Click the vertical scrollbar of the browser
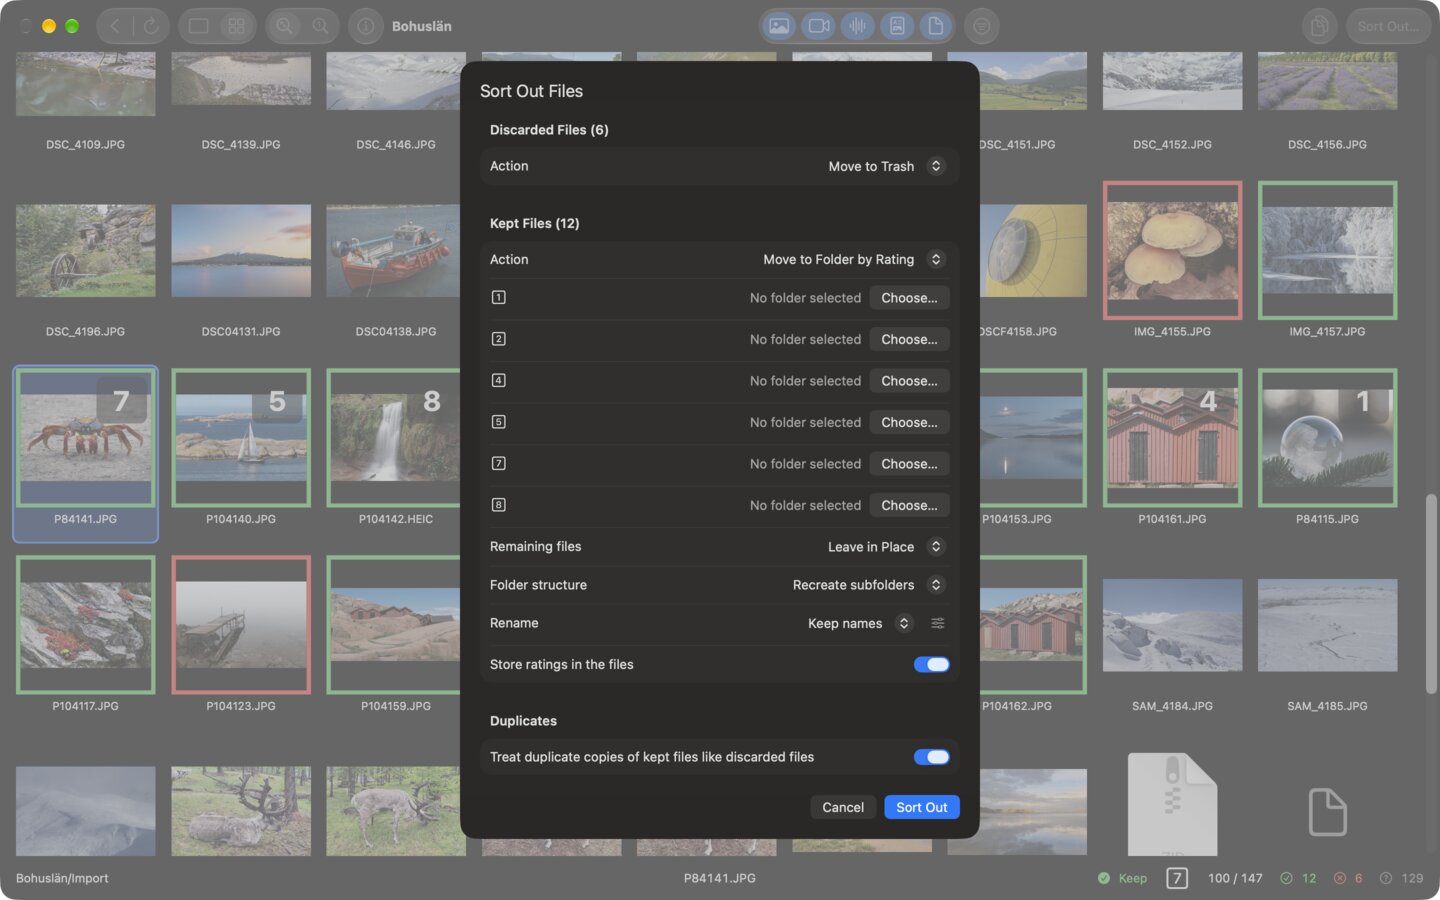The width and height of the screenshot is (1440, 900). point(1432,592)
